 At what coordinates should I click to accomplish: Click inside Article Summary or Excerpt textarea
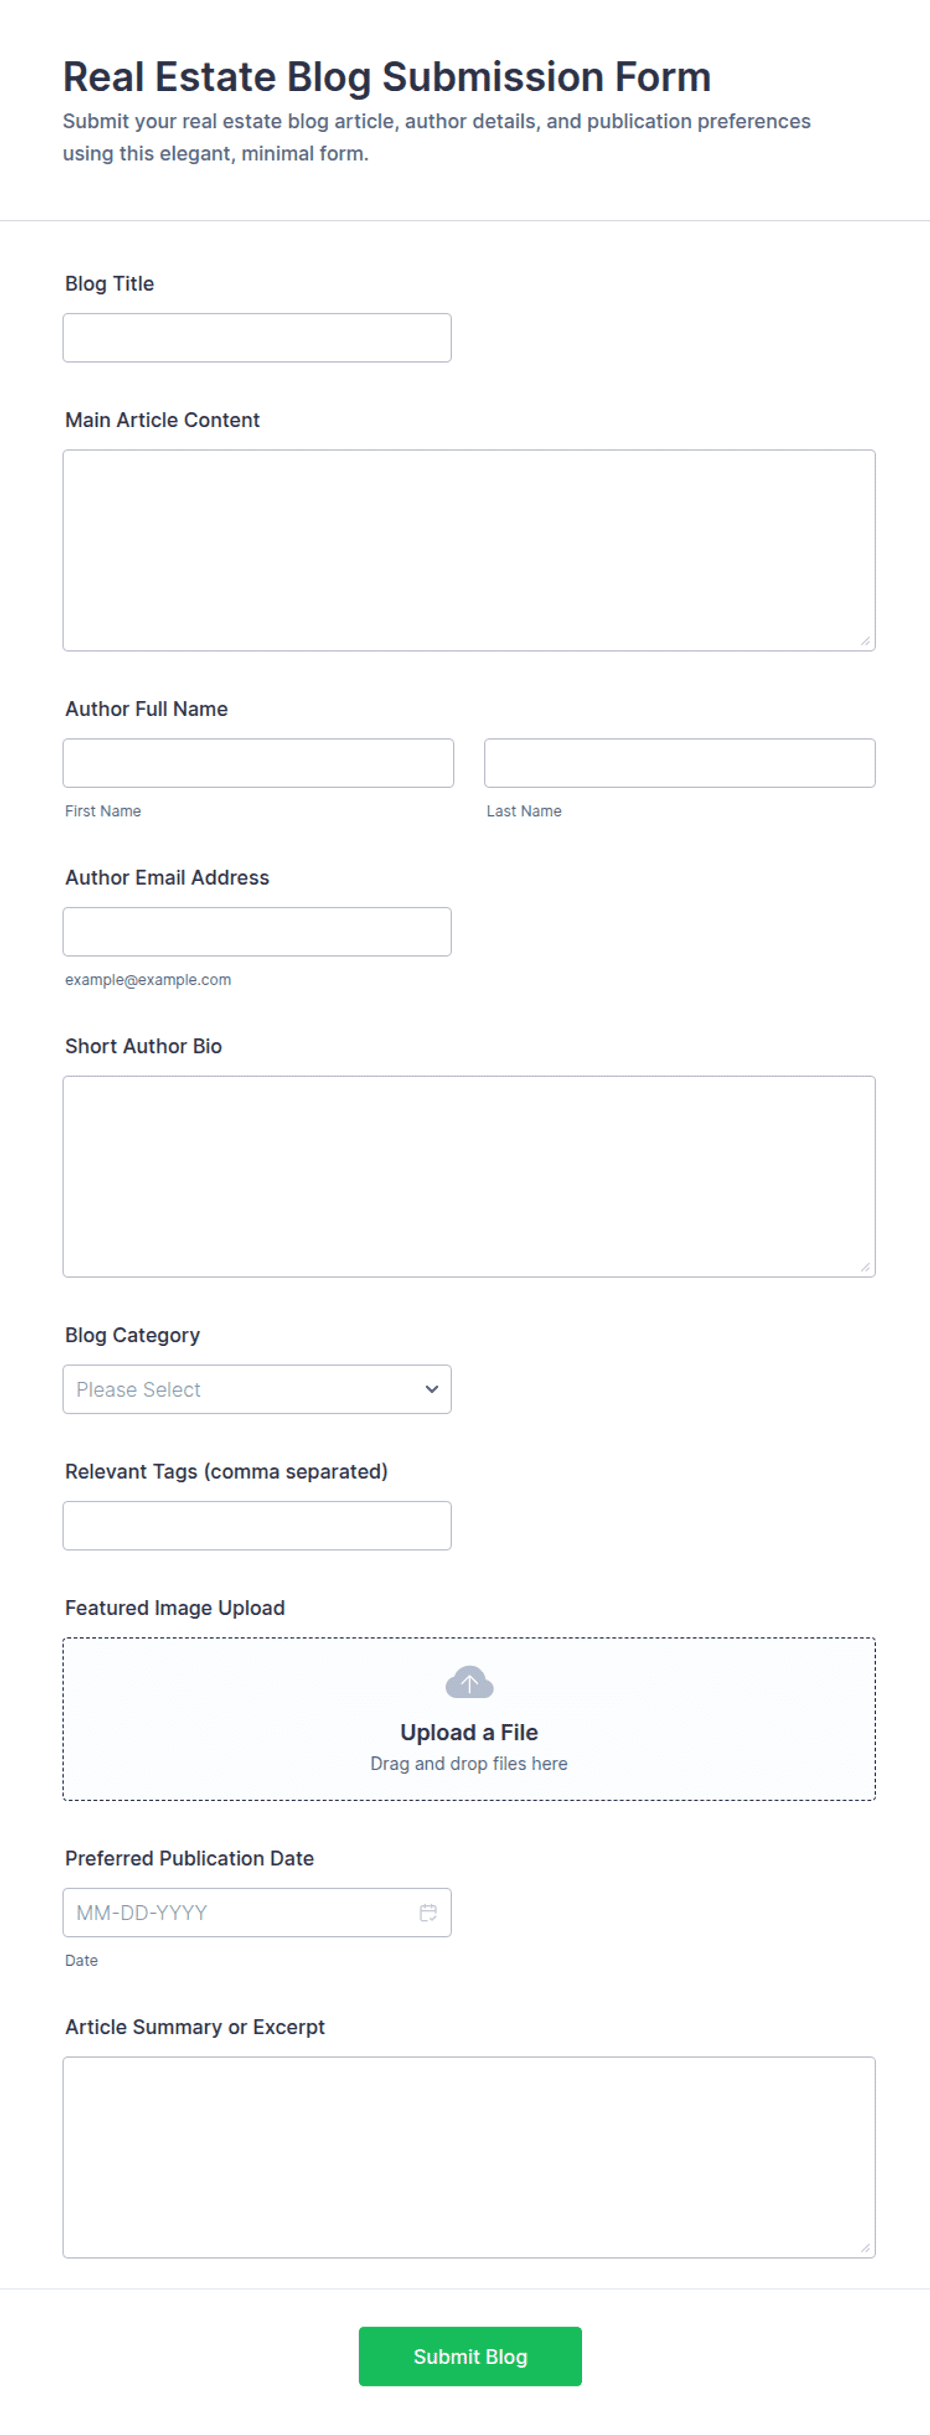pyautogui.click(x=469, y=2157)
